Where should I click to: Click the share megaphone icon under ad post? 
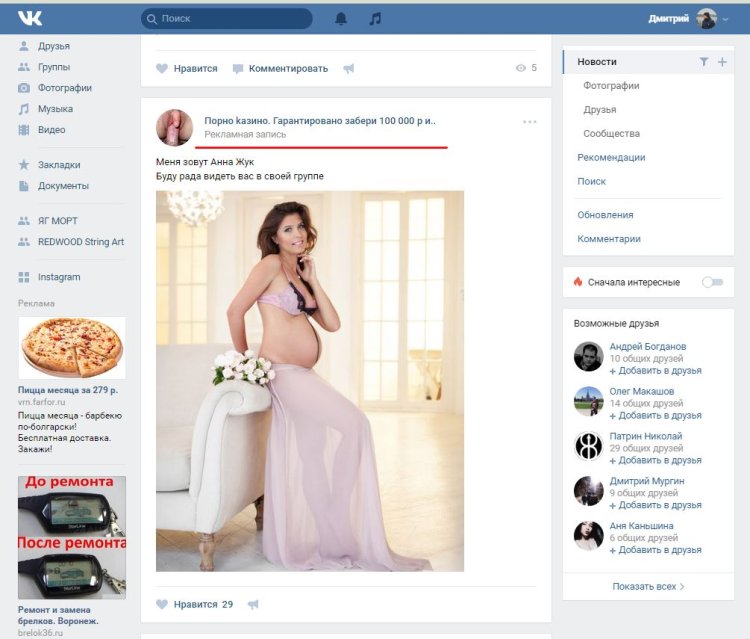tap(253, 604)
